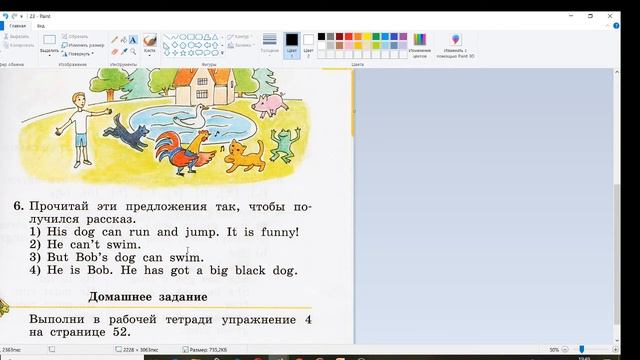Select the Eraser tool

point(115,52)
